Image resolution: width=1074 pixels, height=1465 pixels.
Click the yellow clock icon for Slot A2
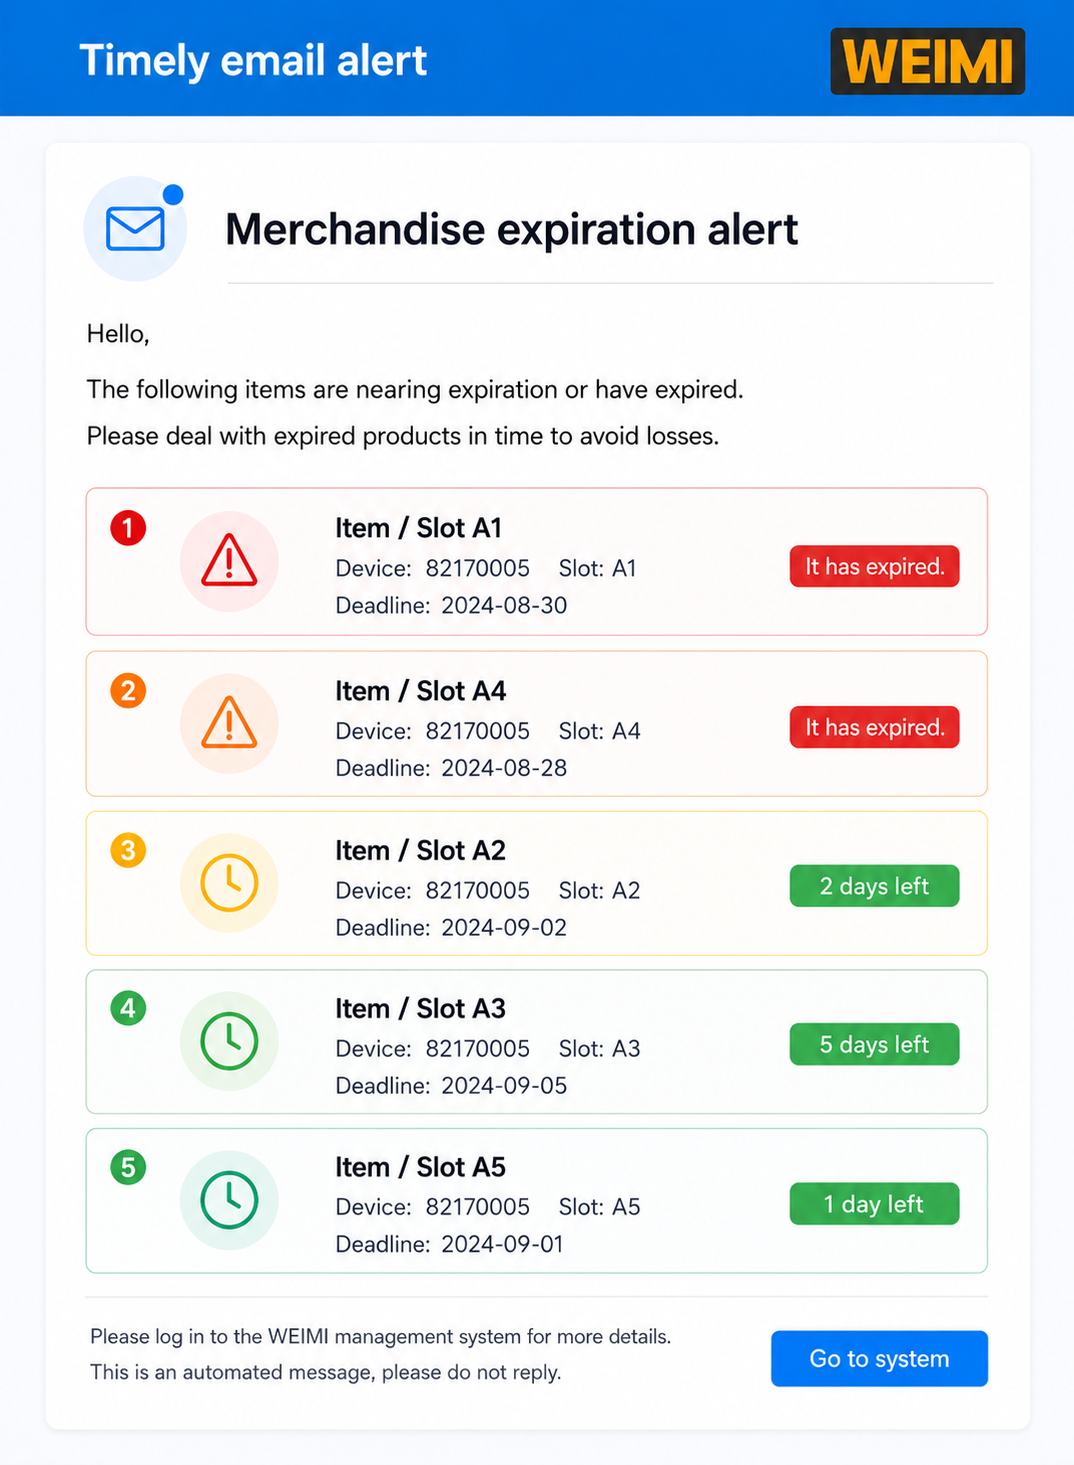tap(229, 882)
